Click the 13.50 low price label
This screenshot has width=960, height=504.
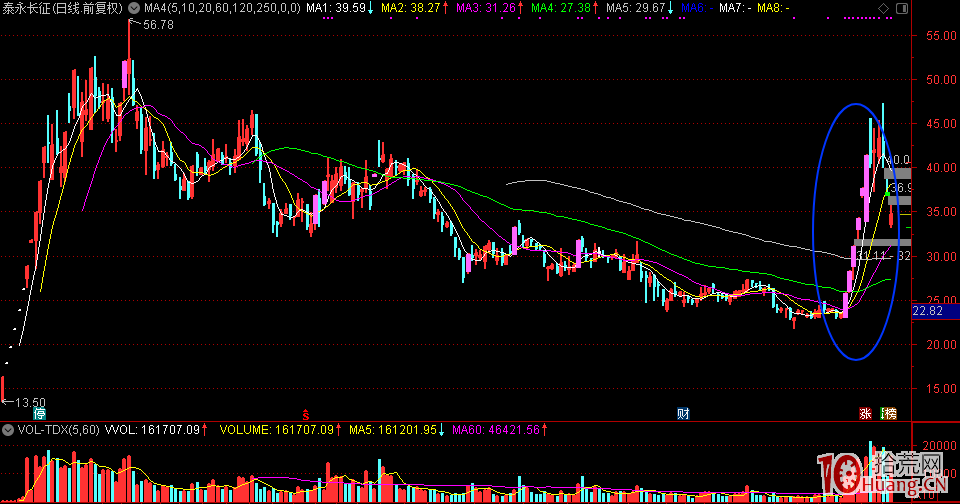[x=30, y=402]
